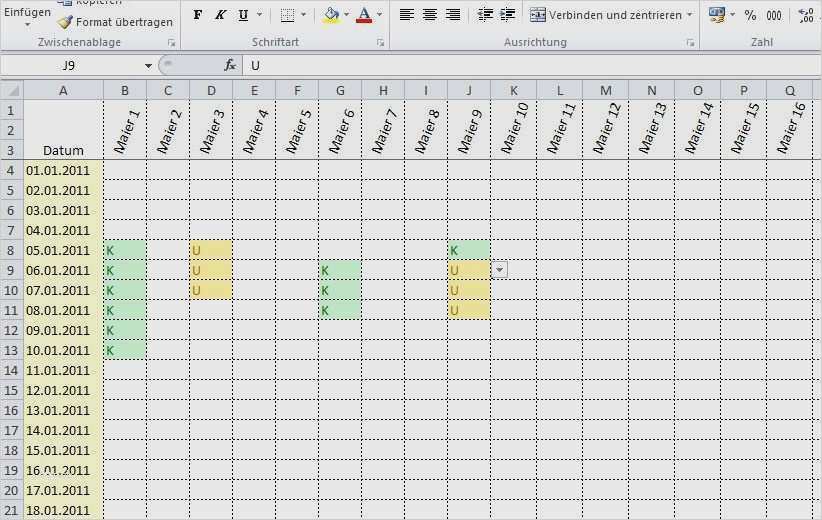
Task: Select yellow U cell in D10
Action: click(x=211, y=290)
